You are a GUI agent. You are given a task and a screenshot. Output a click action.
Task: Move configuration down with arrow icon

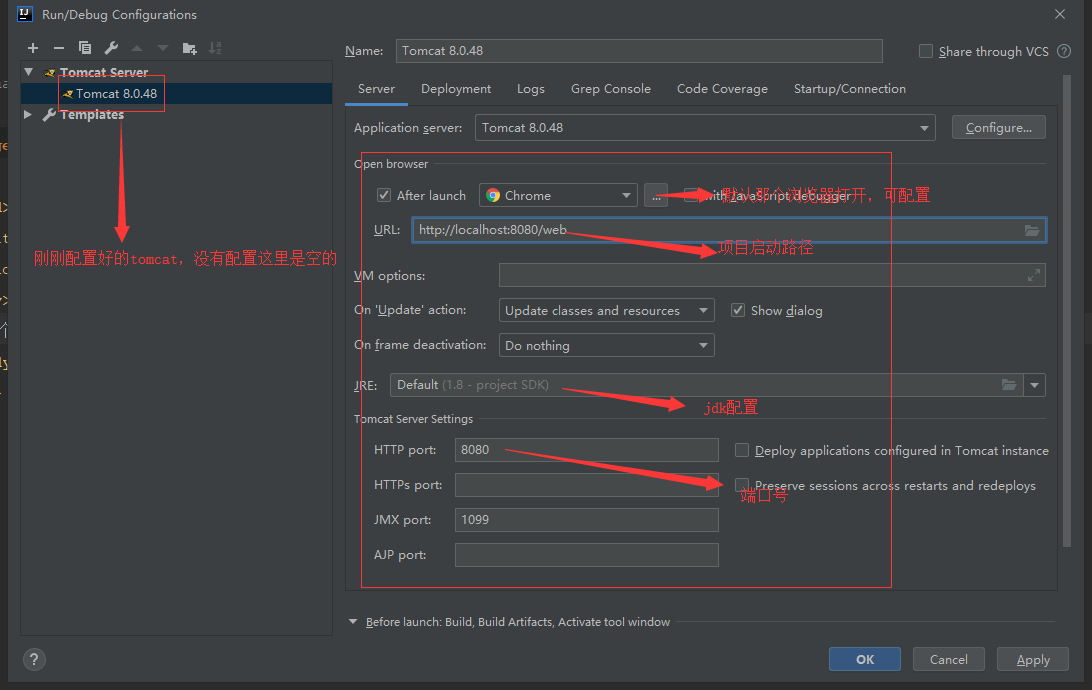pyautogui.click(x=163, y=48)
